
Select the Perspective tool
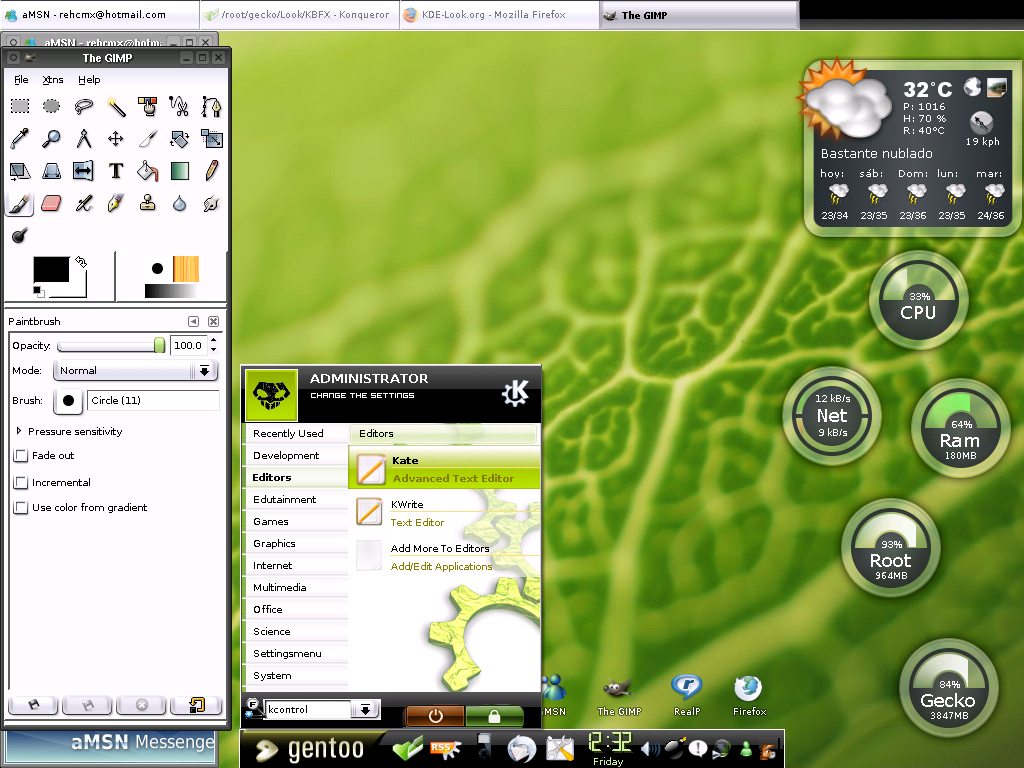52,171
